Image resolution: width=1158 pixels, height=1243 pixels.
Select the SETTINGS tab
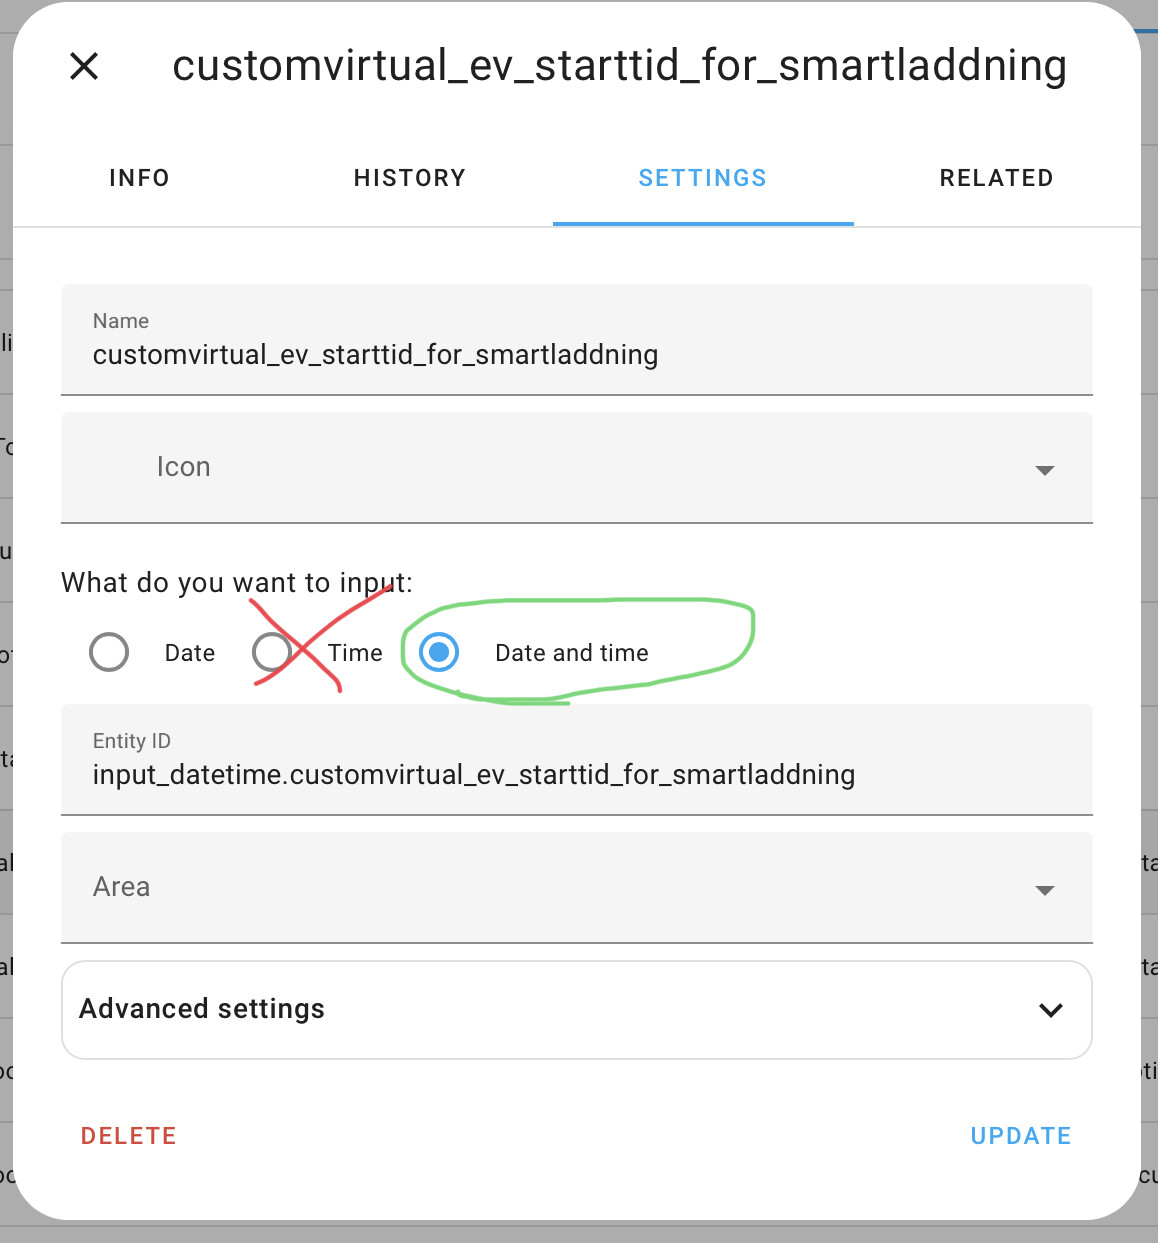pyautogui.click(x=702, y=178)
